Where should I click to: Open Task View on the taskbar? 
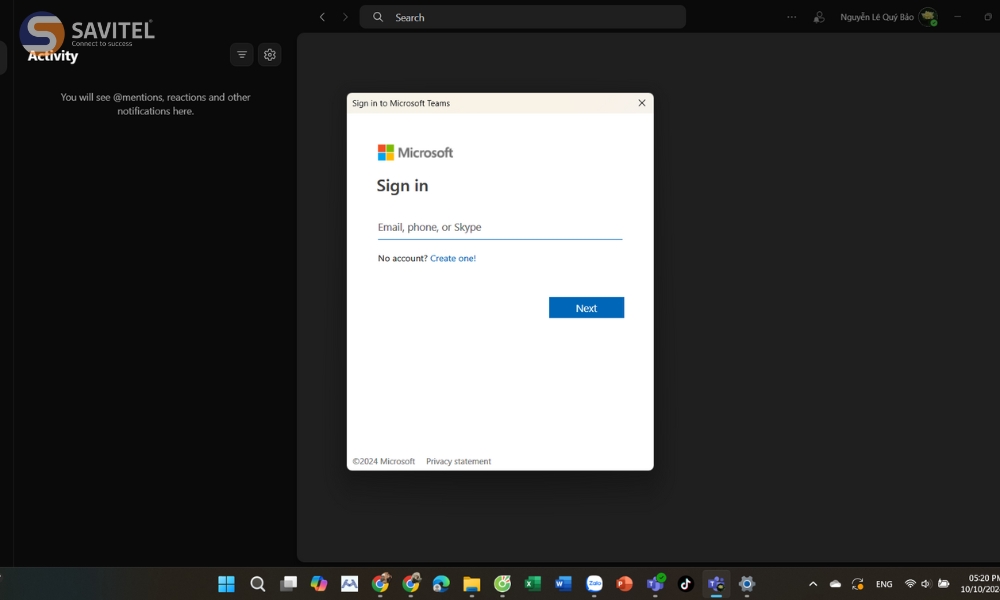click(x=288, y=583)
